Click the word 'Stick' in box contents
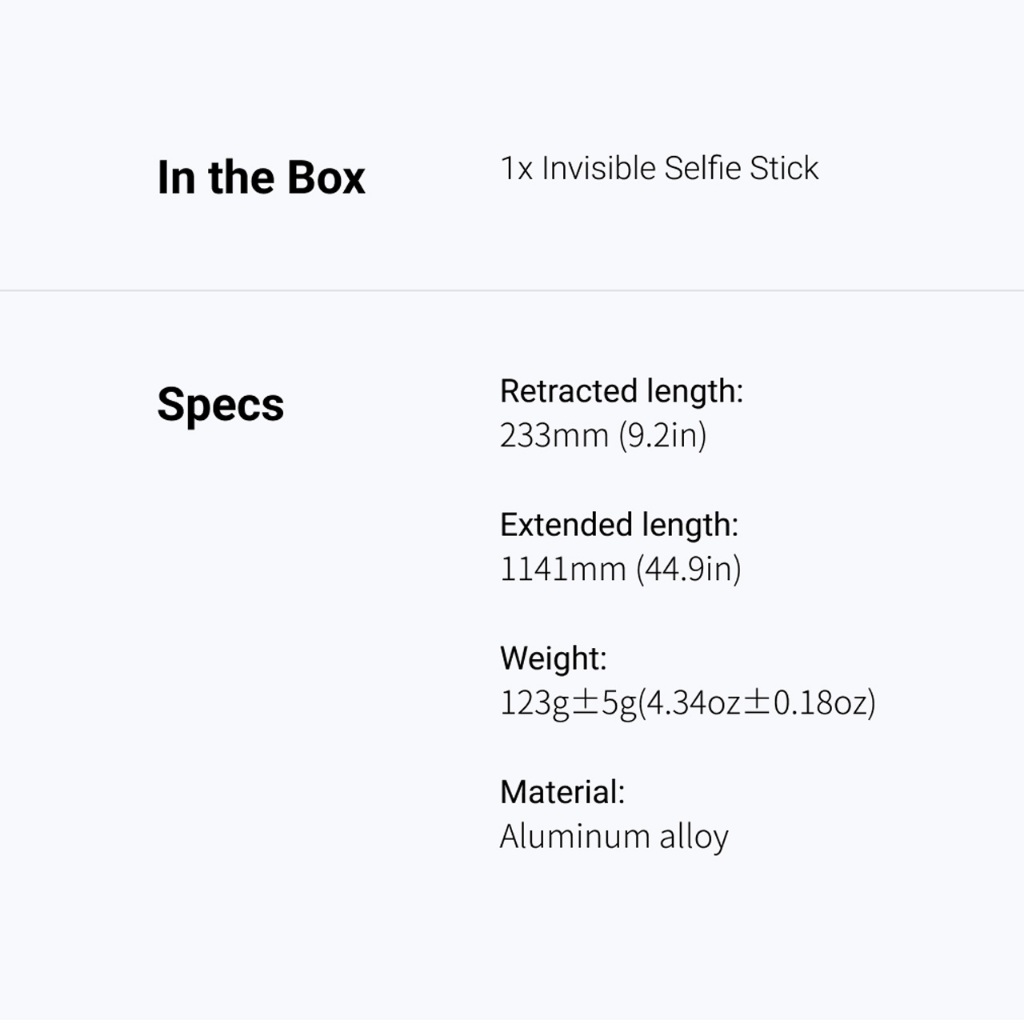The image size is (1024, 1024). coord(784,168)
